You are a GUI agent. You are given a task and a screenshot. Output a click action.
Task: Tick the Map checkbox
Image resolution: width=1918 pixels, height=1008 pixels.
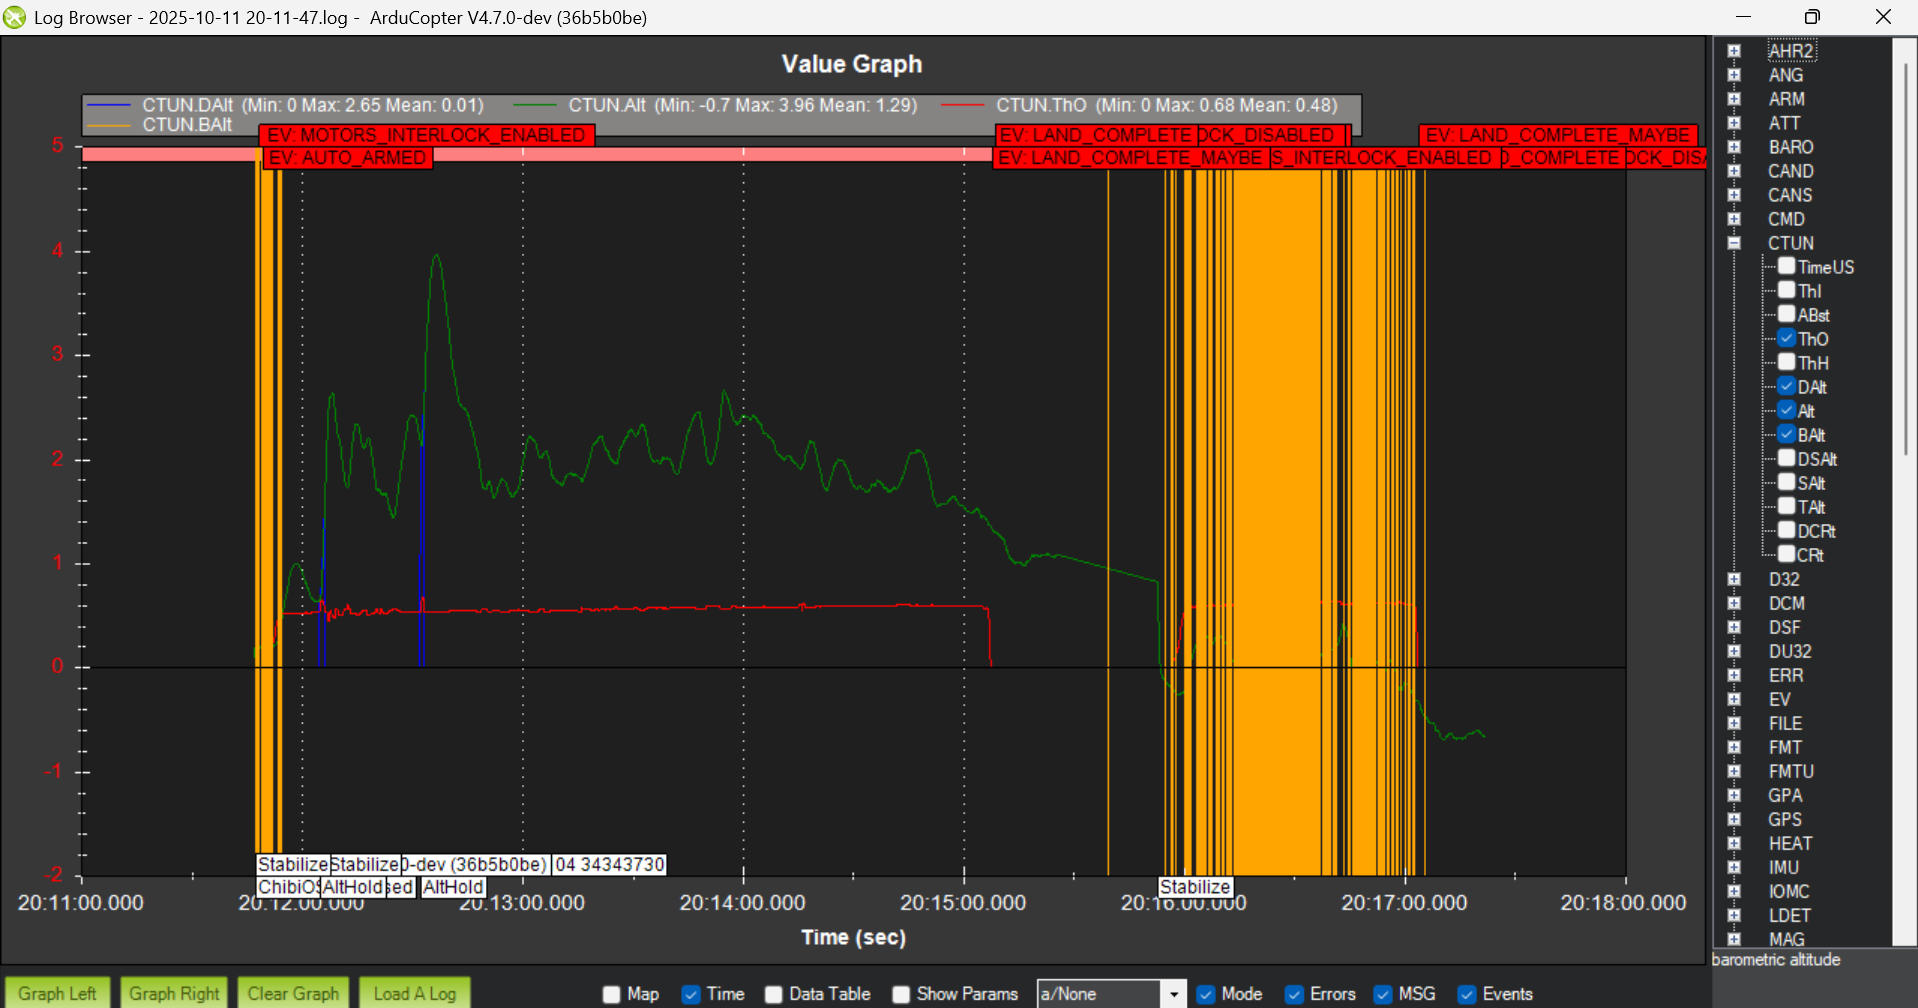pyautogui.click(x=612, y=994)
